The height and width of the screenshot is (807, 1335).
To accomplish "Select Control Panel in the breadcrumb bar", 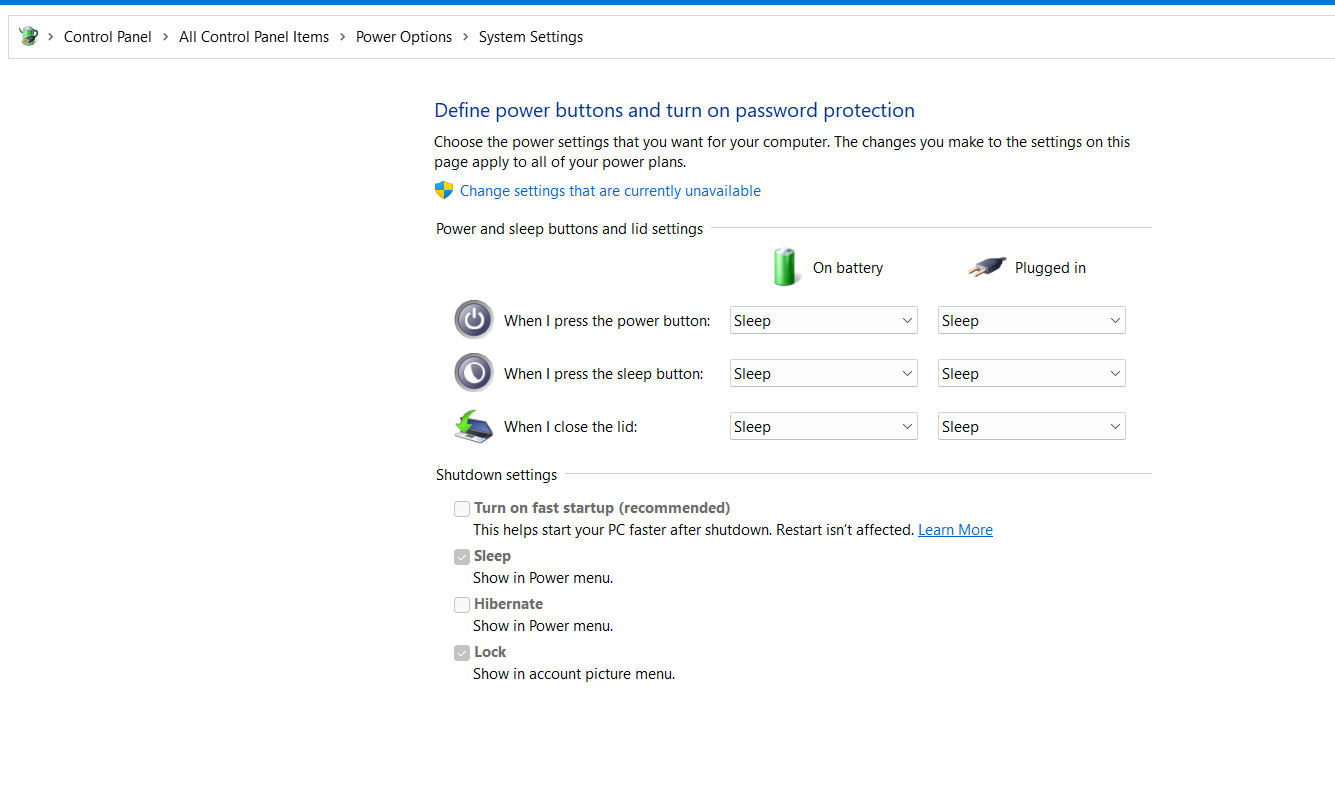I will coord(107,36).
